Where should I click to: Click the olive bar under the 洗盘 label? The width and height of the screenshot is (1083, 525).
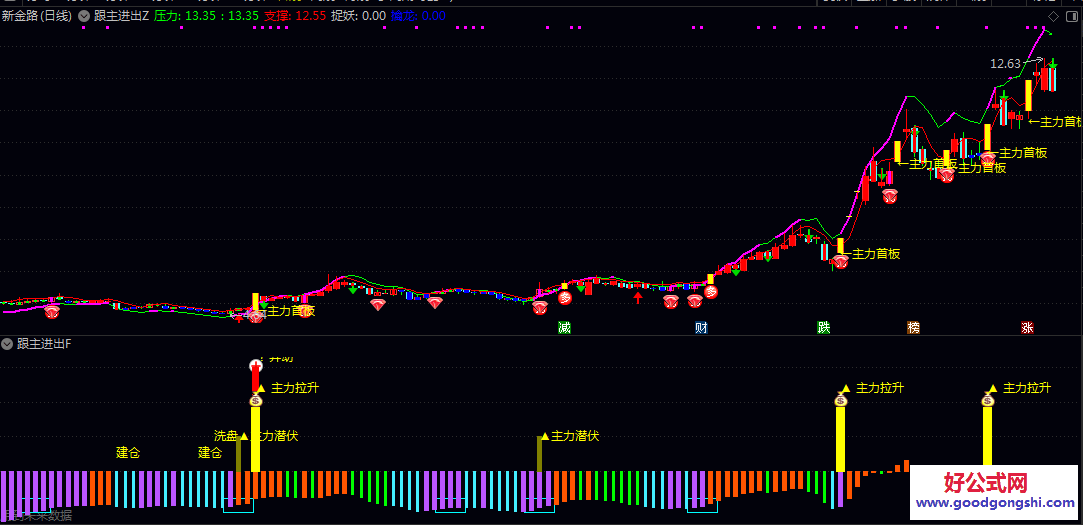[x=238, y=454]
